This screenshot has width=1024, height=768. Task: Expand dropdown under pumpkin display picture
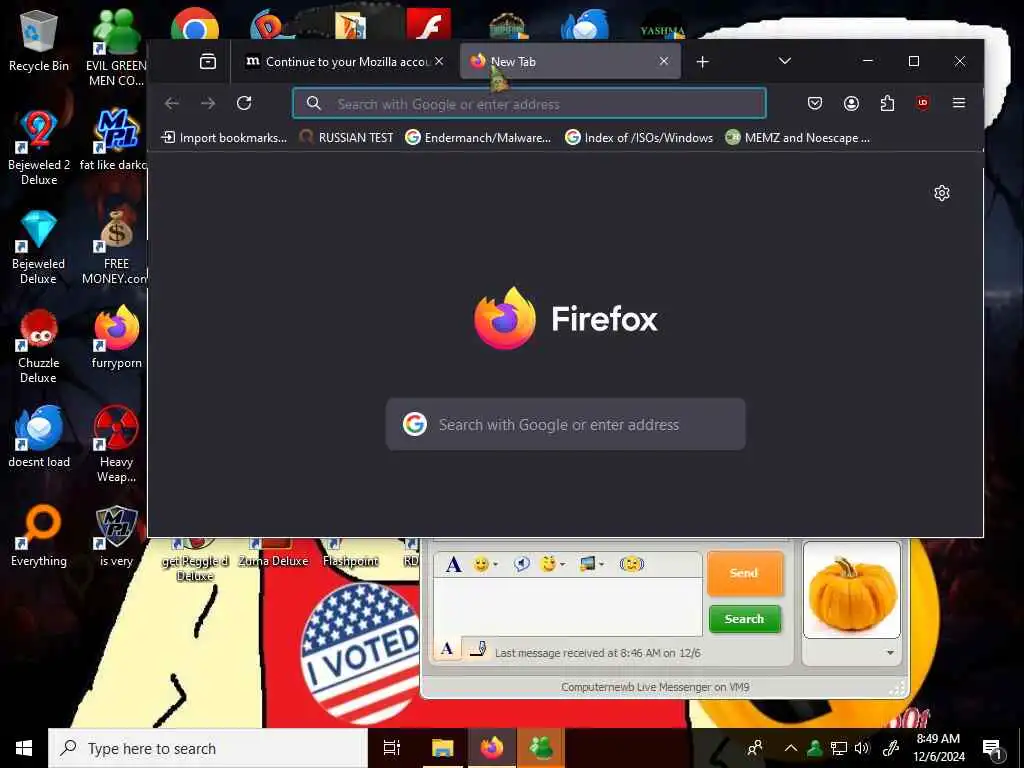890,653
